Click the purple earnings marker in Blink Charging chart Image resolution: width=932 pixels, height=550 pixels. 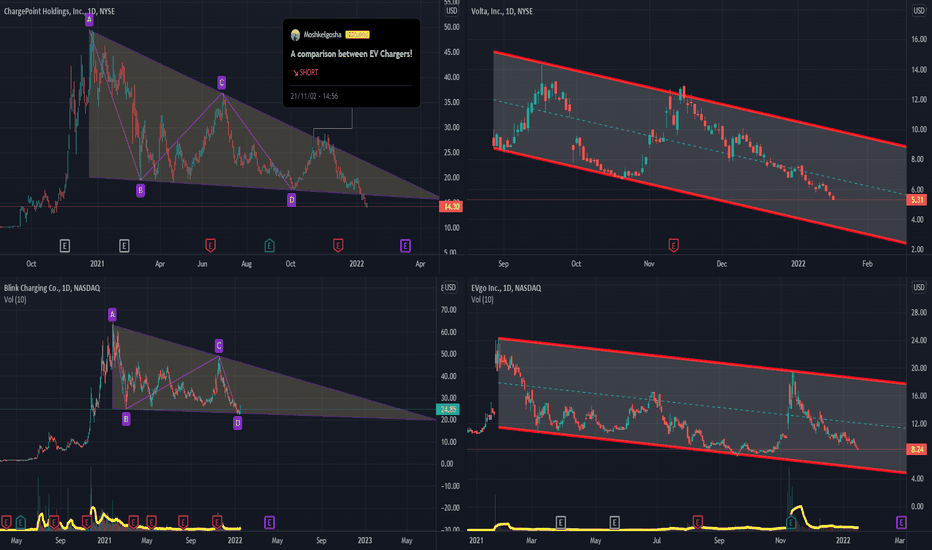coord(269,522)
